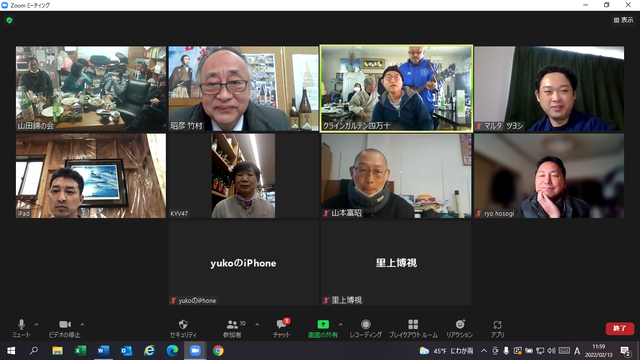640x360 pixels.
Task: Click the muted mic icon on マルタ ツヨシ
Action: [479, 126]
